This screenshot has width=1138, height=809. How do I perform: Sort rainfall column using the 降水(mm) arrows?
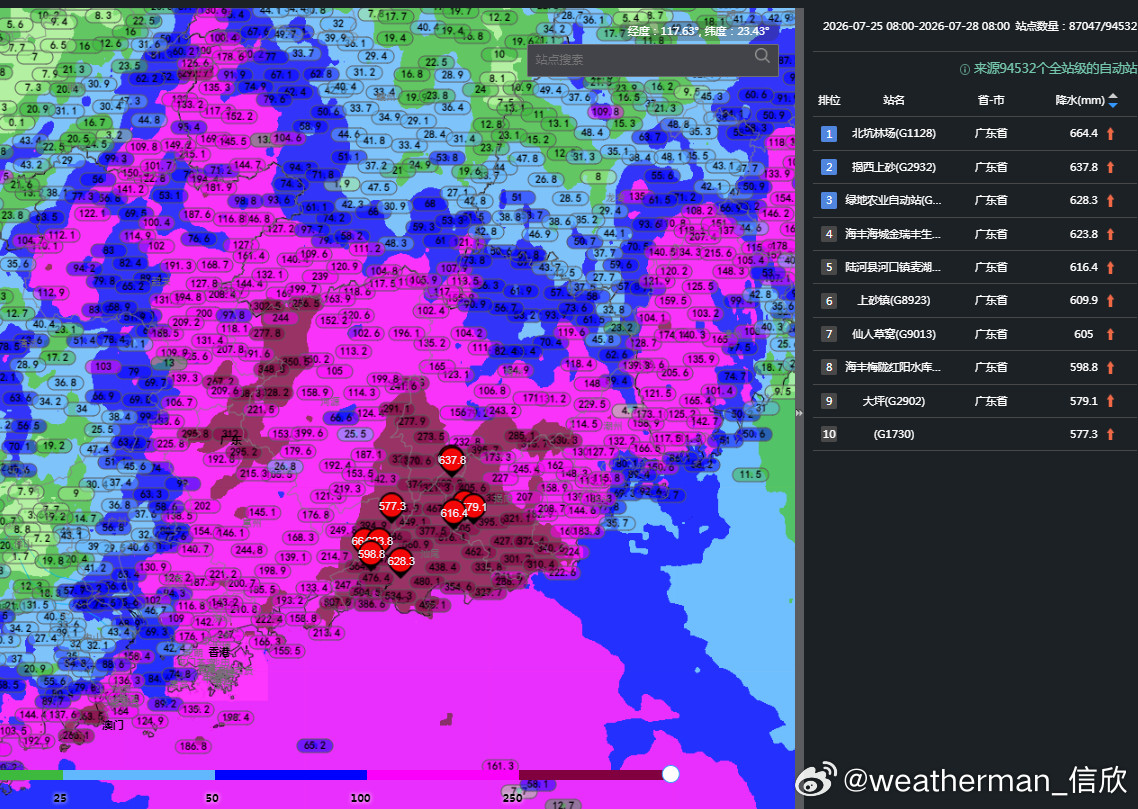[1113, 100]
